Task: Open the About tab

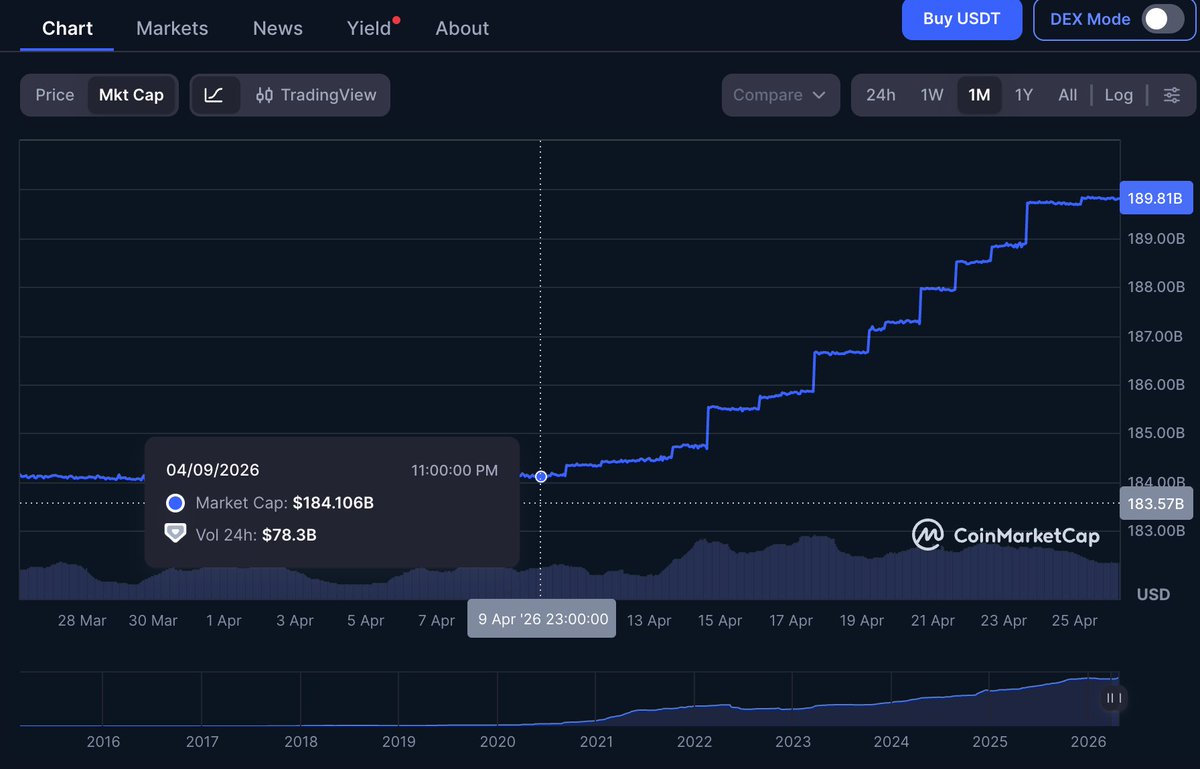Action: click(x=462, y=28)
